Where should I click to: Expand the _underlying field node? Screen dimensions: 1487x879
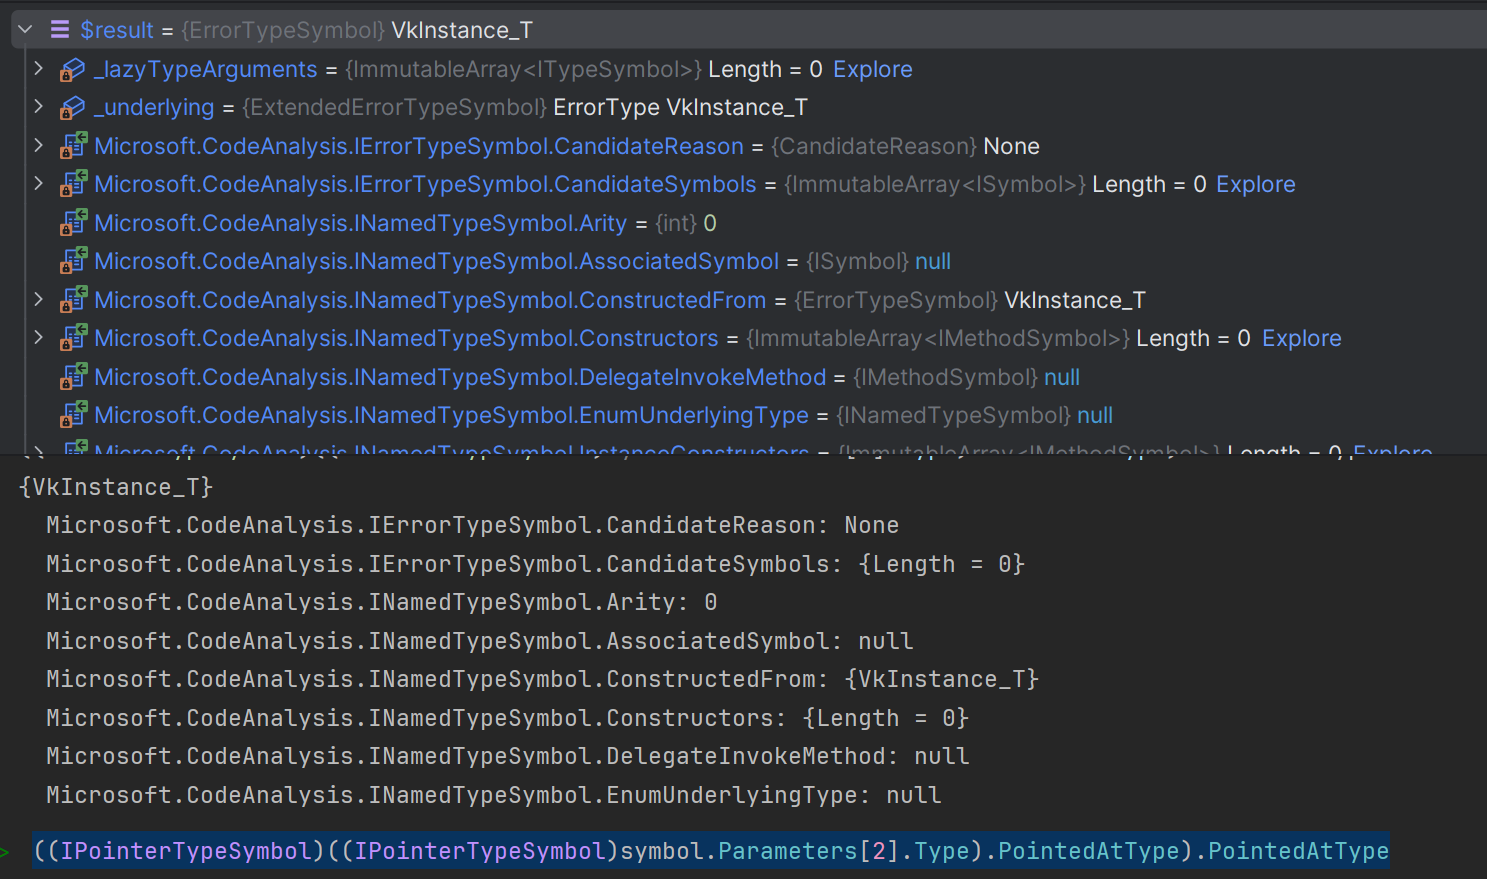tap(38, 107)
